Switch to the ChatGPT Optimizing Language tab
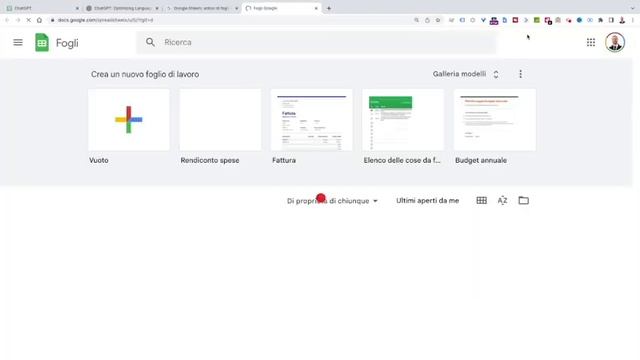The image size is (640, 360). [122, 8]
